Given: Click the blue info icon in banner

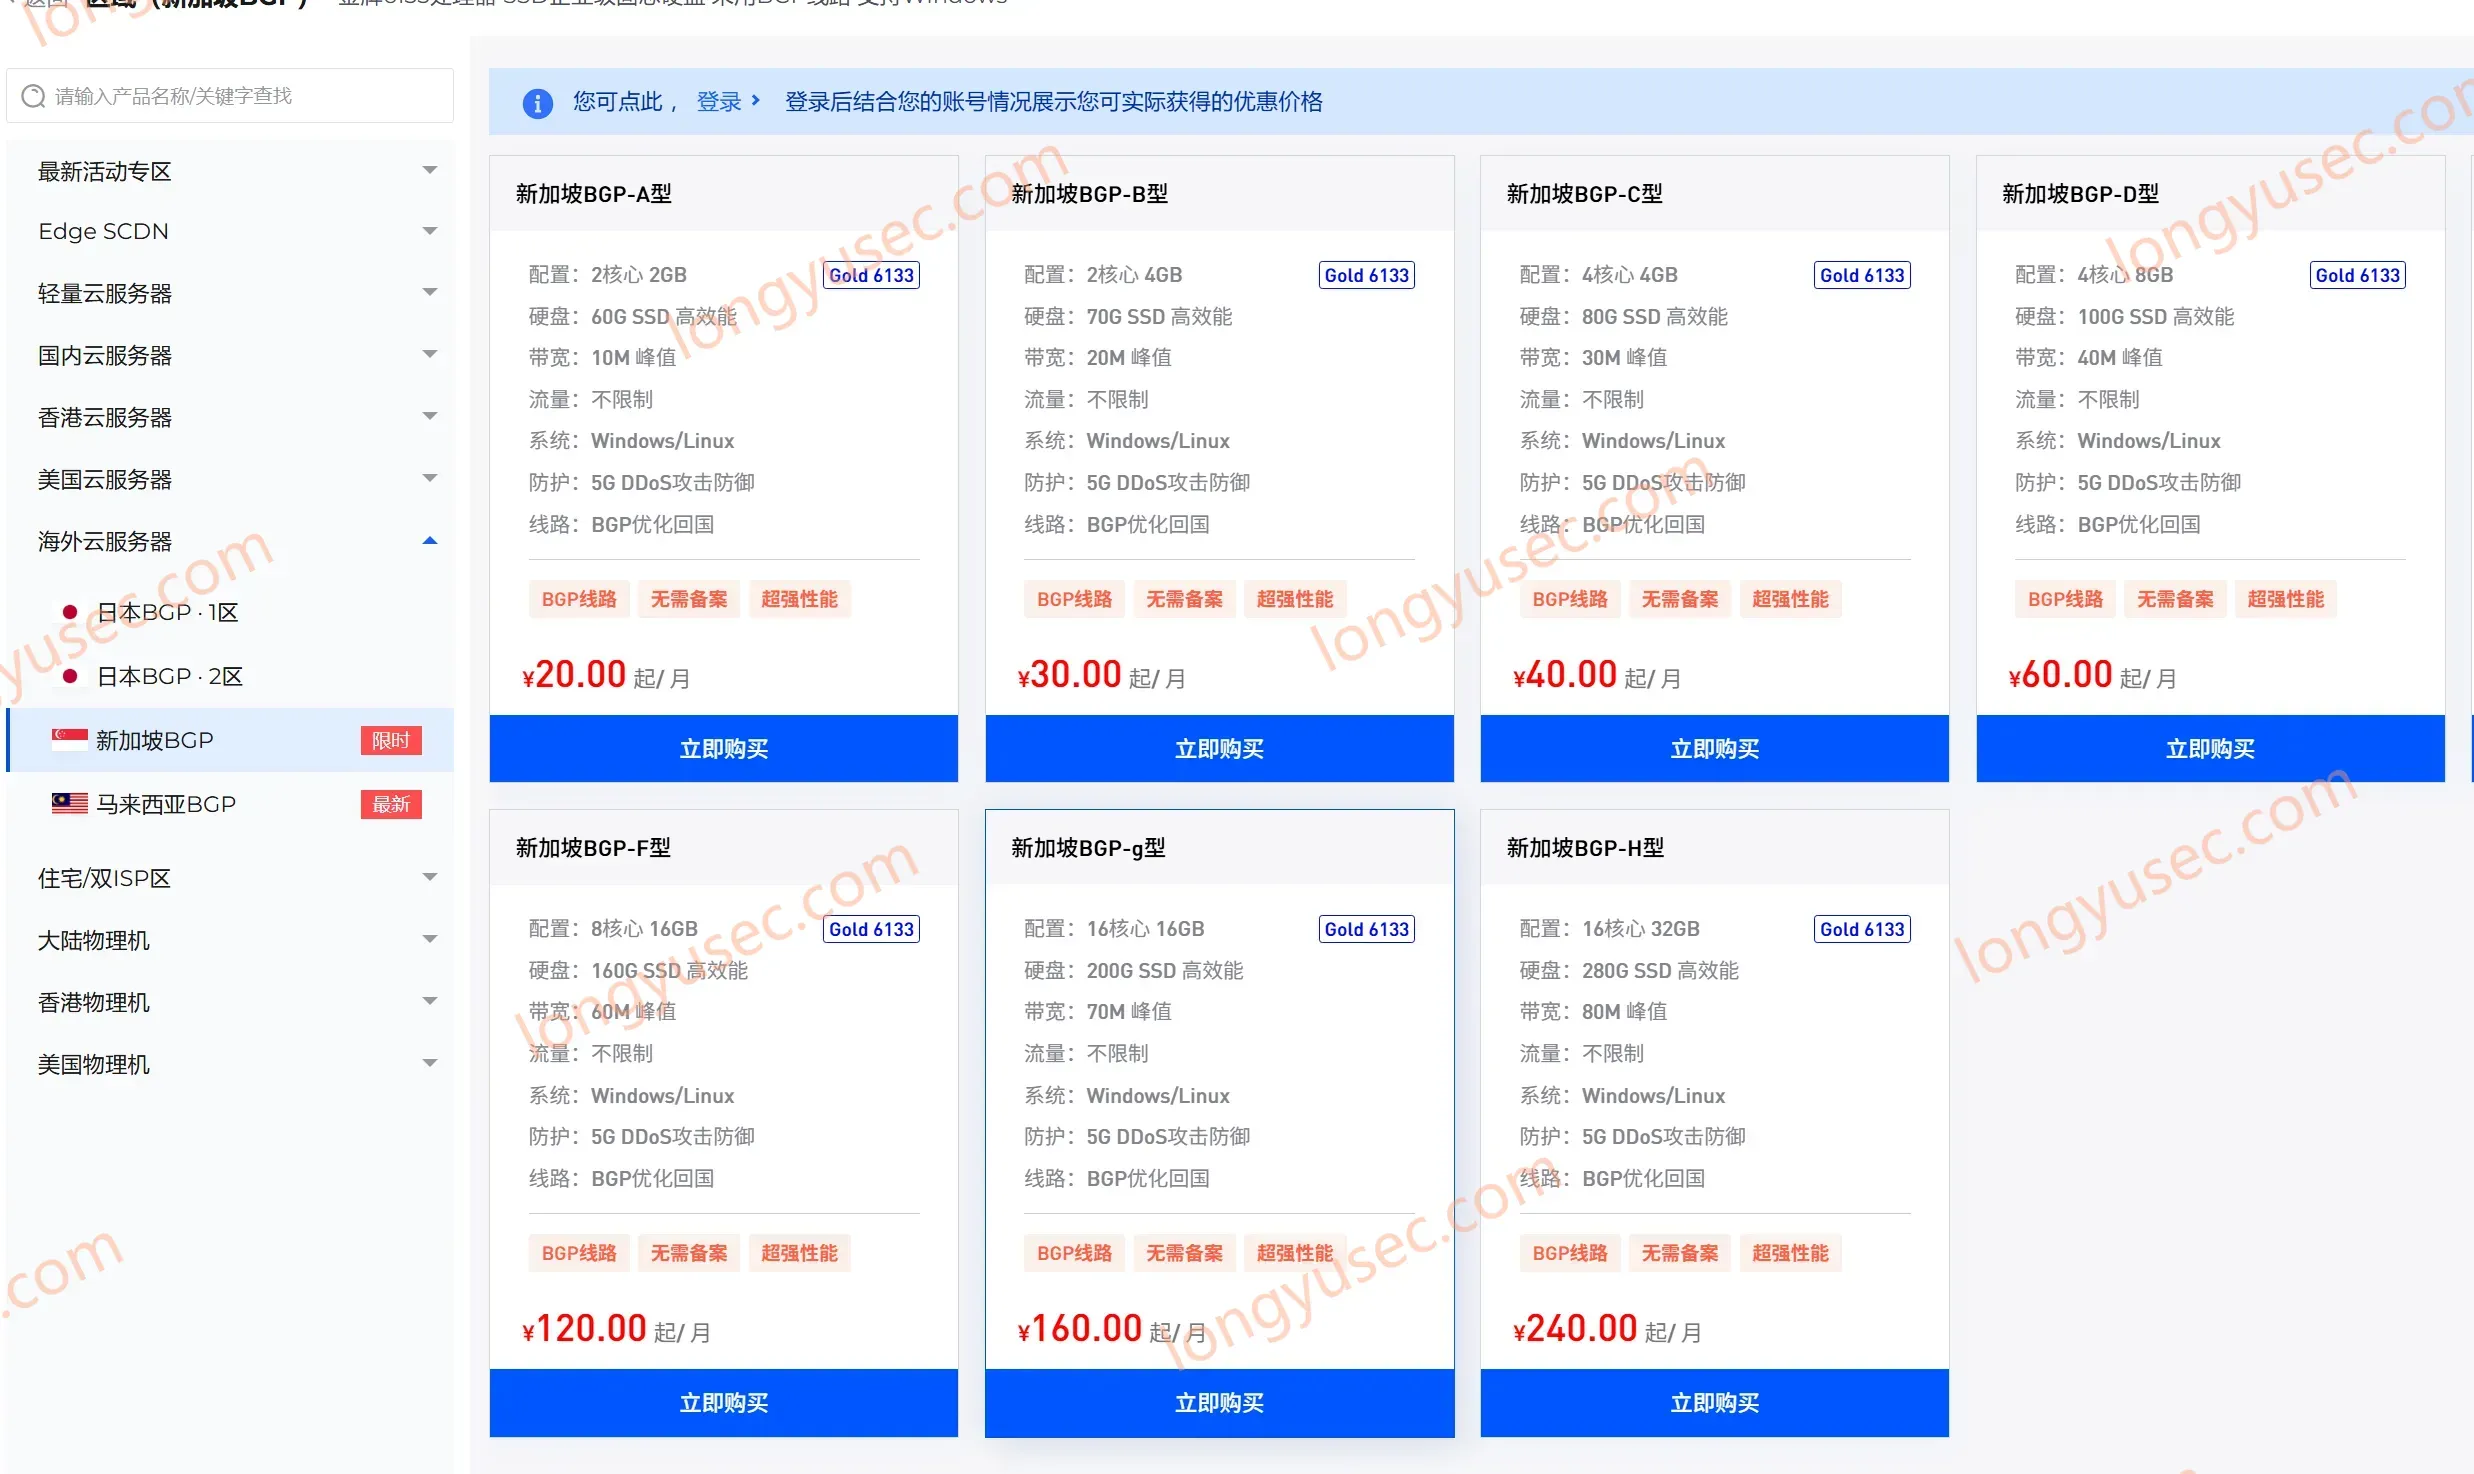Looking at the screenshot, I should tap(537, 102).
